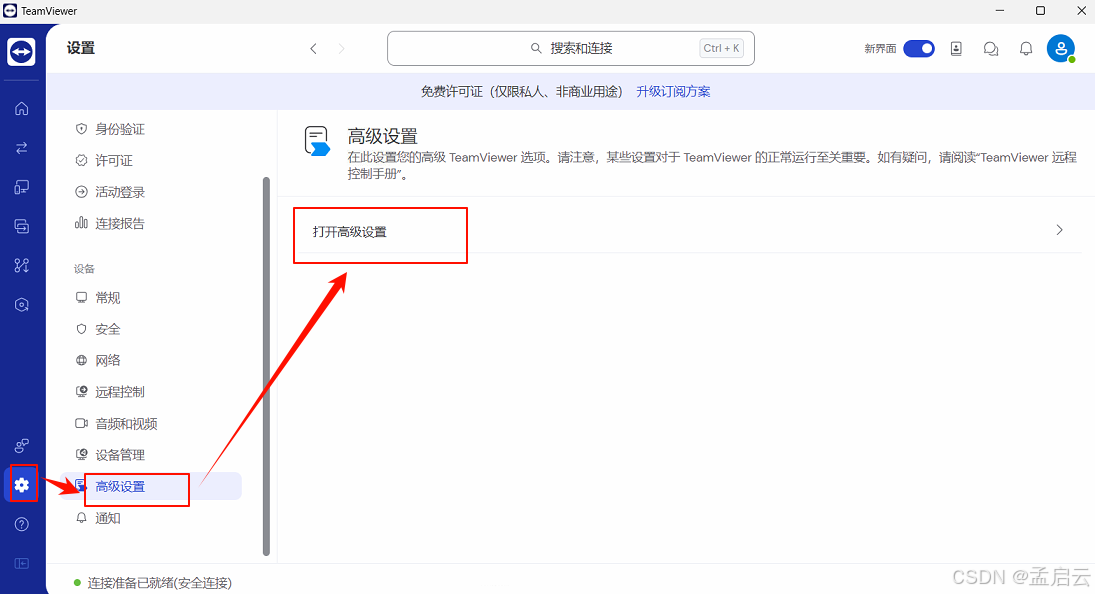Image resolution: width=1095 pixels, height=594 pixels.
Task: Open the connected users icon above the gear
Action: (22, 445)
